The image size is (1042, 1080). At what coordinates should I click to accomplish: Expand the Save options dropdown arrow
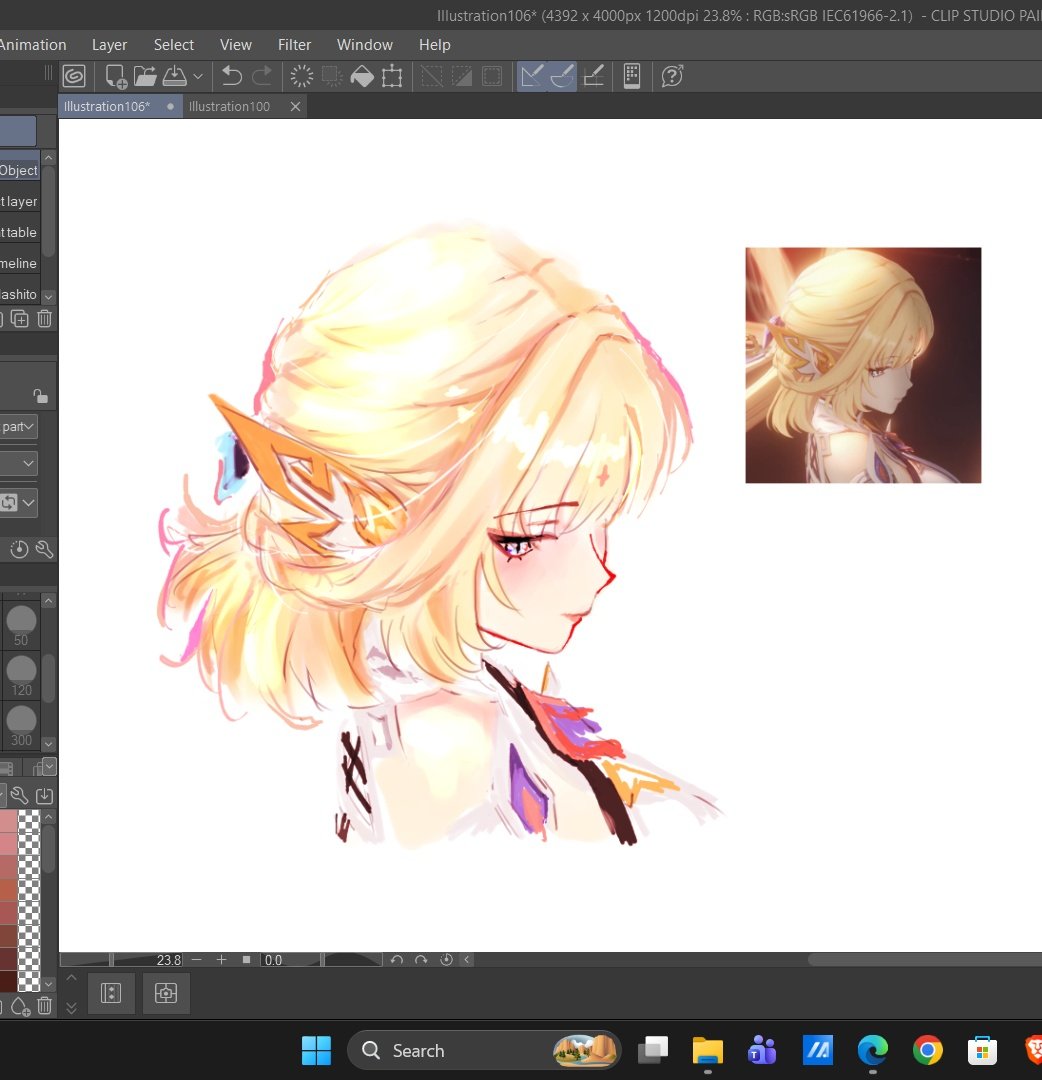coord(198,76)
